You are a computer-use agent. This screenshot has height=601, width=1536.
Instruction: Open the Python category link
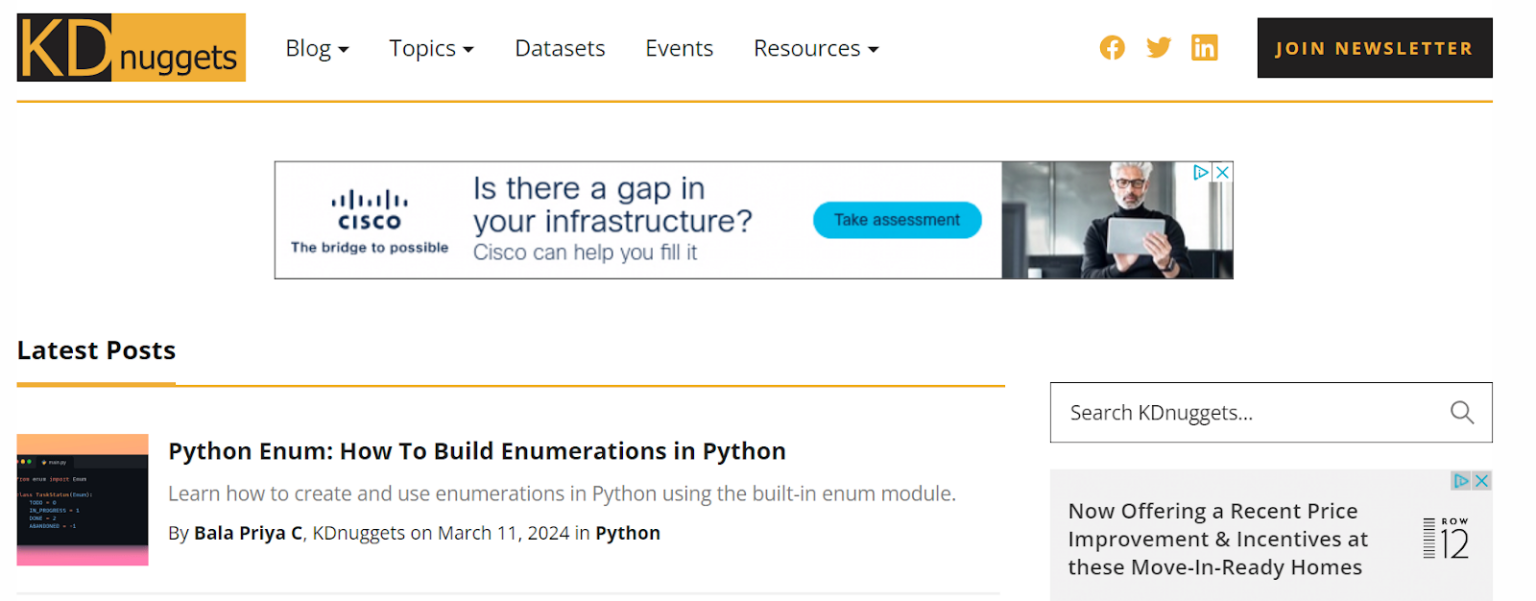click(x=628, y=533)
